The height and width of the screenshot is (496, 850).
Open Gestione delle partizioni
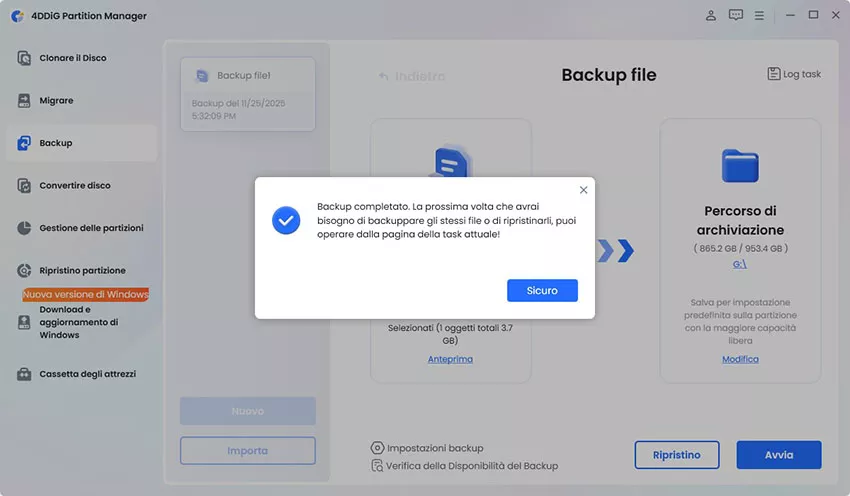(92, 228)
